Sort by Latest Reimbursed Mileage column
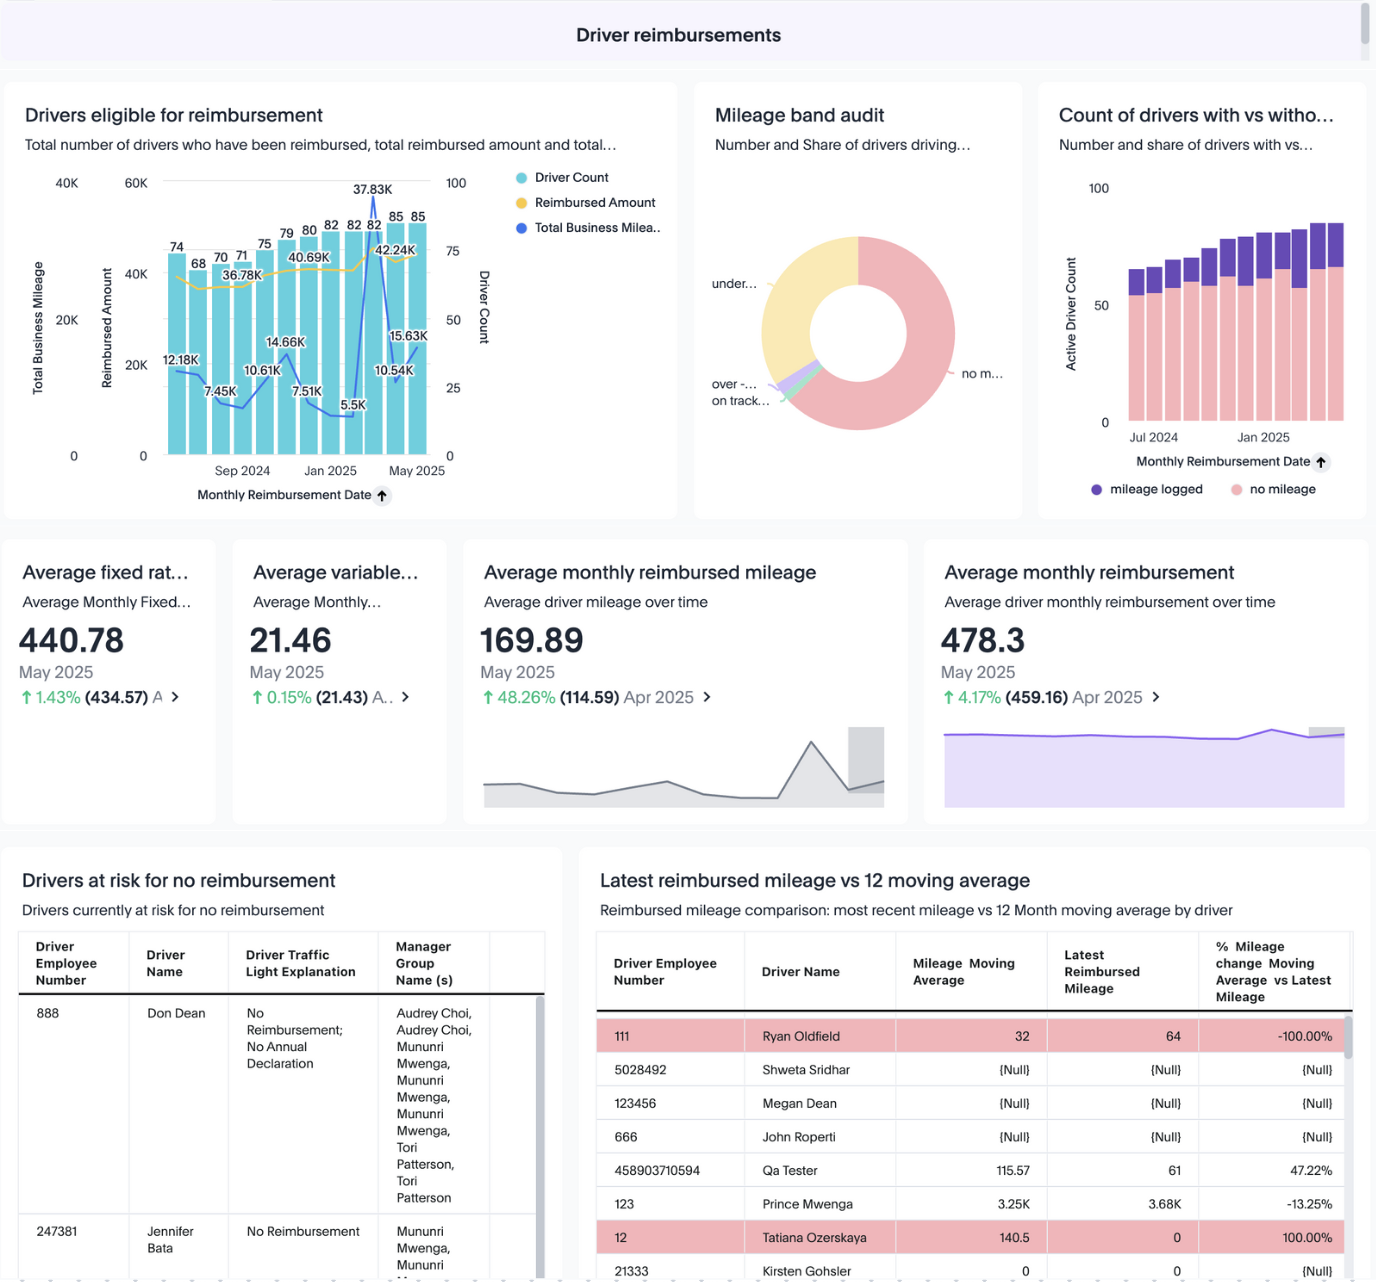The width and height of the screenshot is (1378, 1282). click(x=1123, y=972)
